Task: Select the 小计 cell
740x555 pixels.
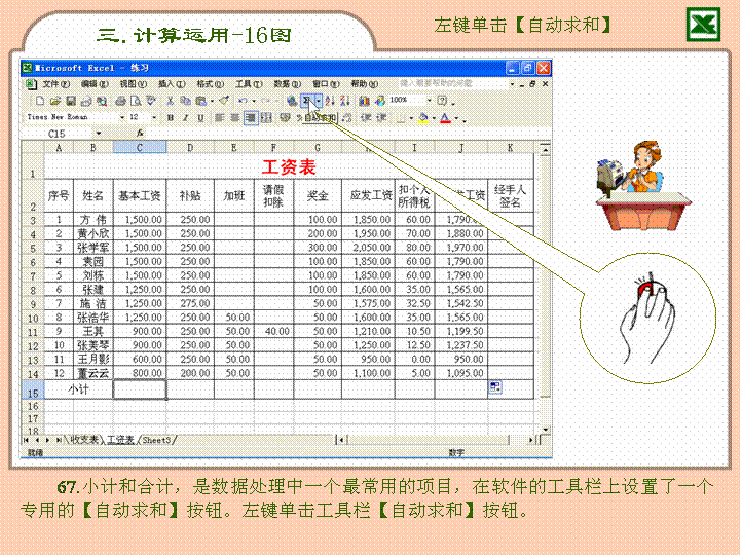Action: [x=78, y=390]
